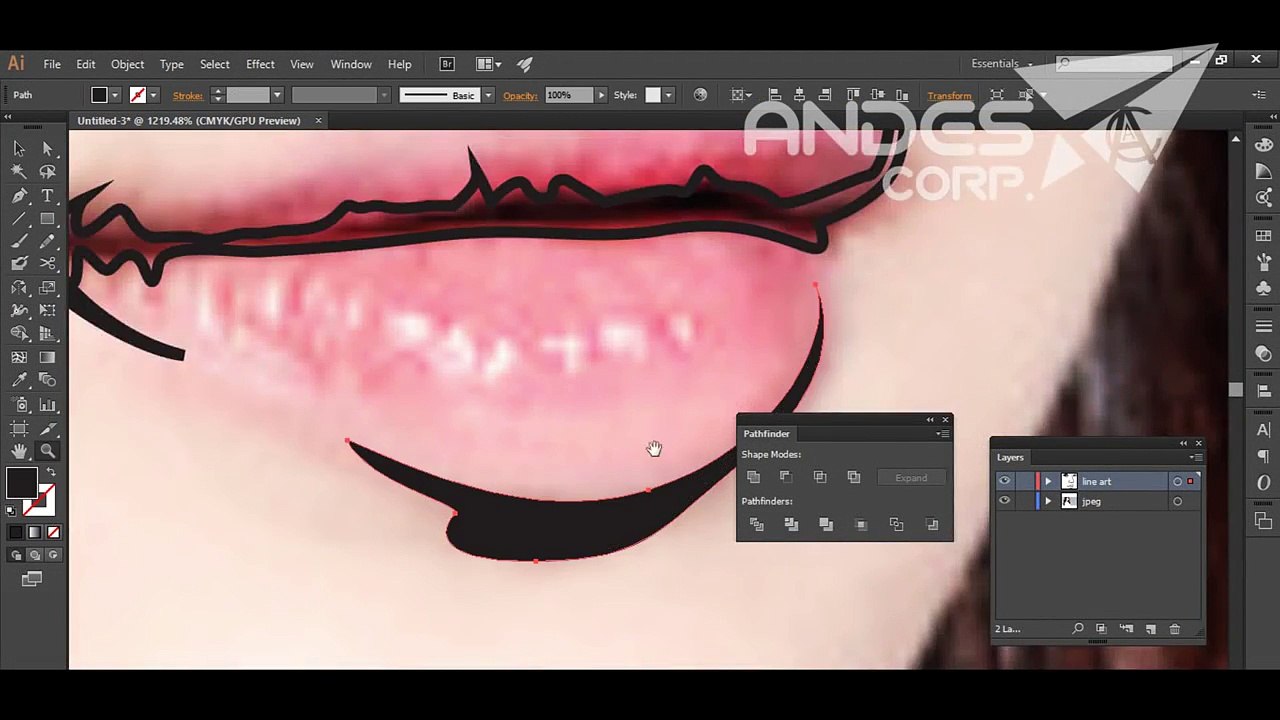The width and height of the screenshot is (1280, 720).
Task: Open brush definition Basic dropdown
Action: [x=488, y=96]
